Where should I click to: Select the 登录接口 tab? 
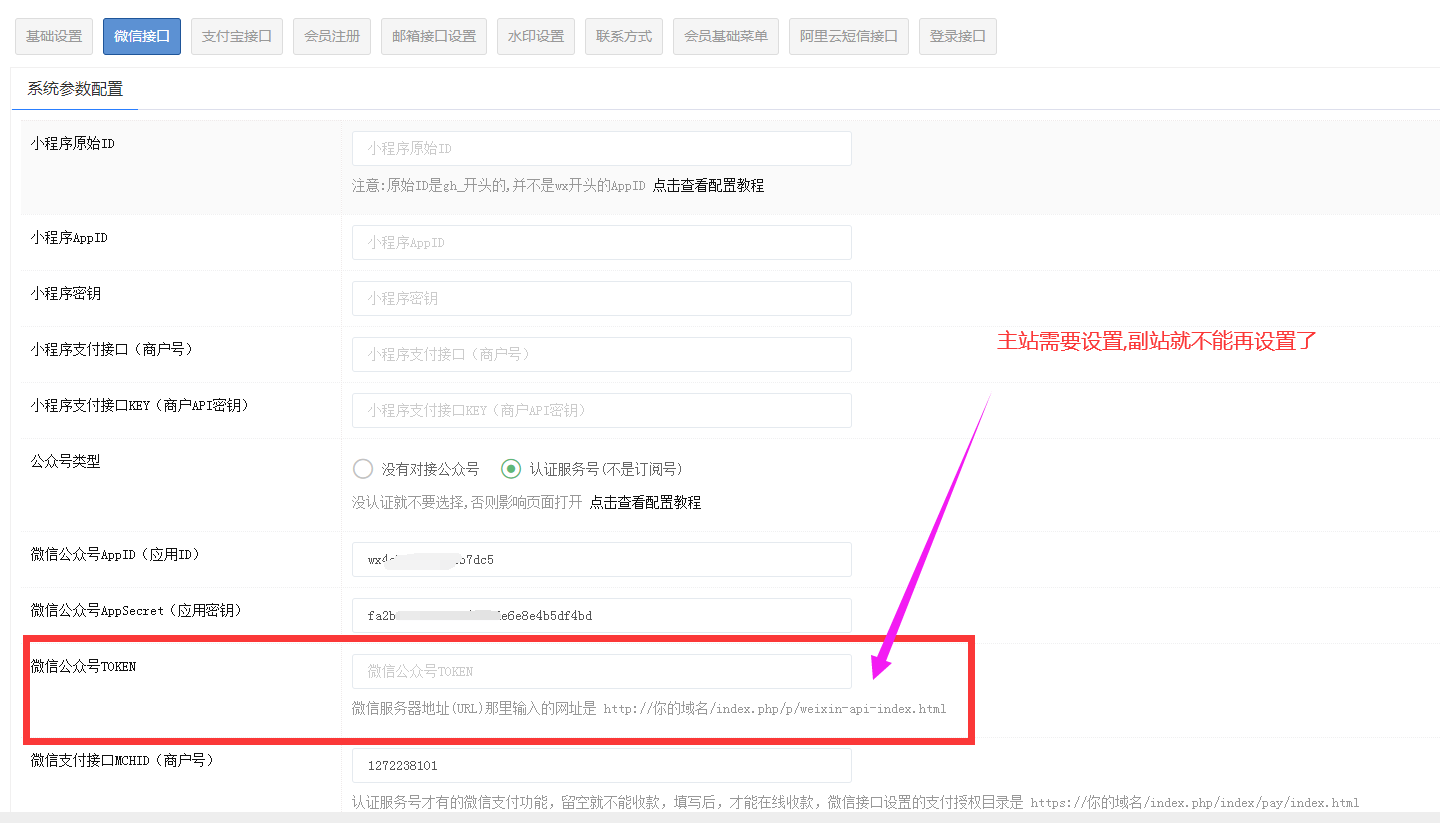[958, 36]
